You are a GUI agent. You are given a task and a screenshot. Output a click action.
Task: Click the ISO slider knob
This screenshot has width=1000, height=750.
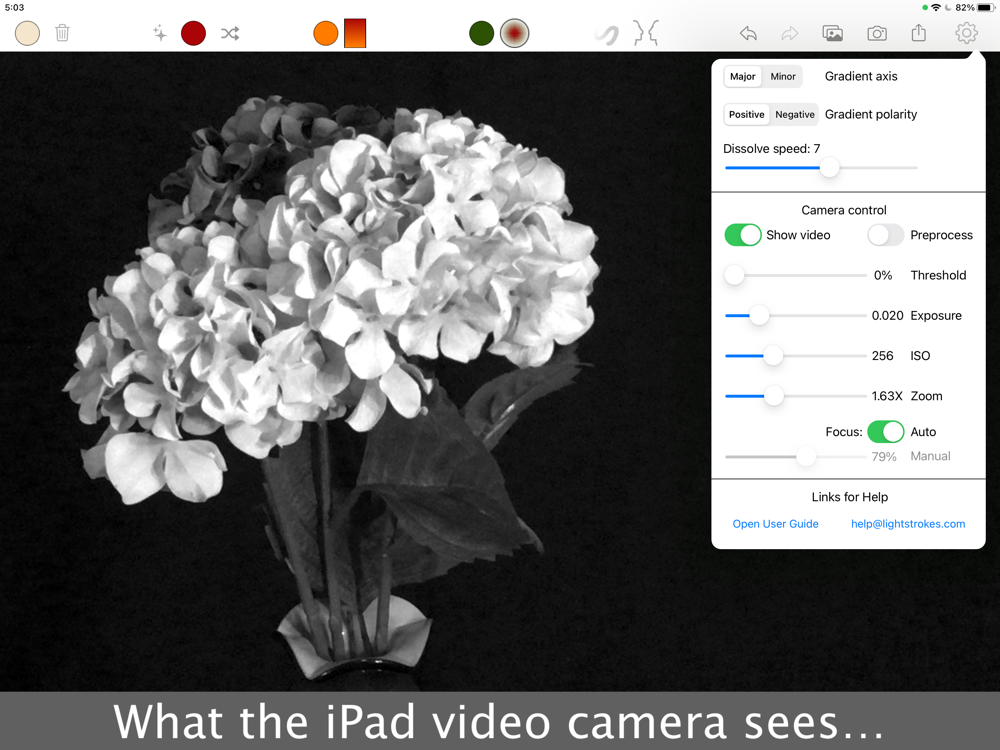773,355
